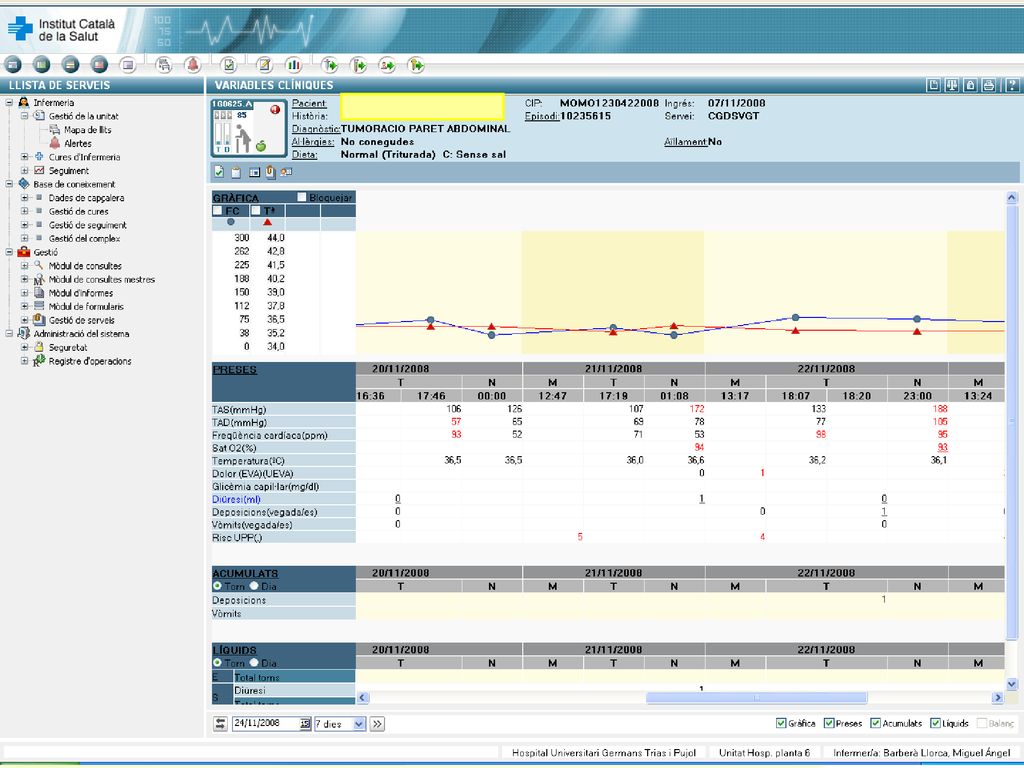Collapse the Gestió de la unitat node
The height and width of the screenshot is (768, 1024).
(x=24, y=116)
